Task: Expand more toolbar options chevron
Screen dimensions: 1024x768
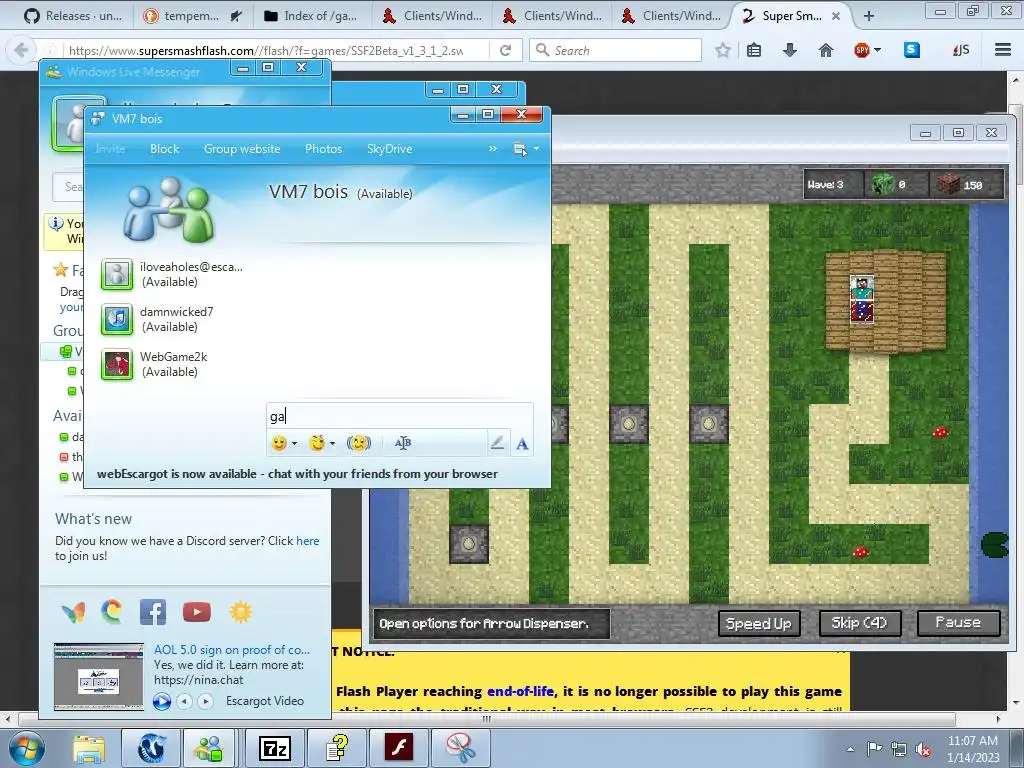Action: (x=492, y=149)
